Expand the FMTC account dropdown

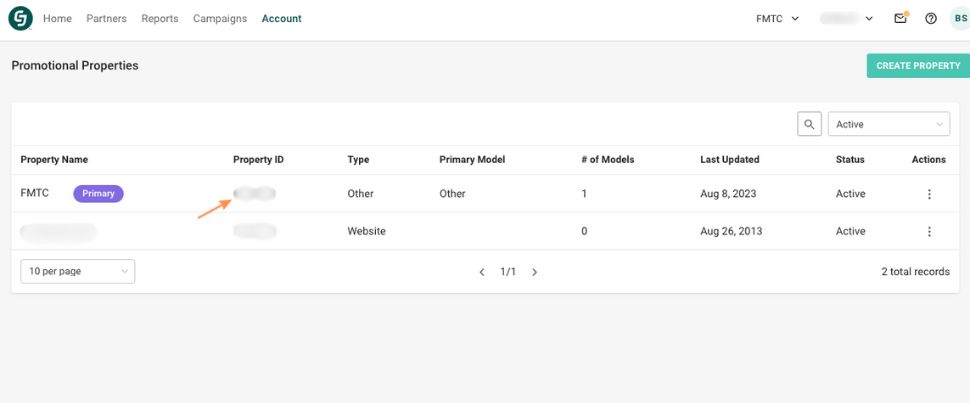click(777, 18)
